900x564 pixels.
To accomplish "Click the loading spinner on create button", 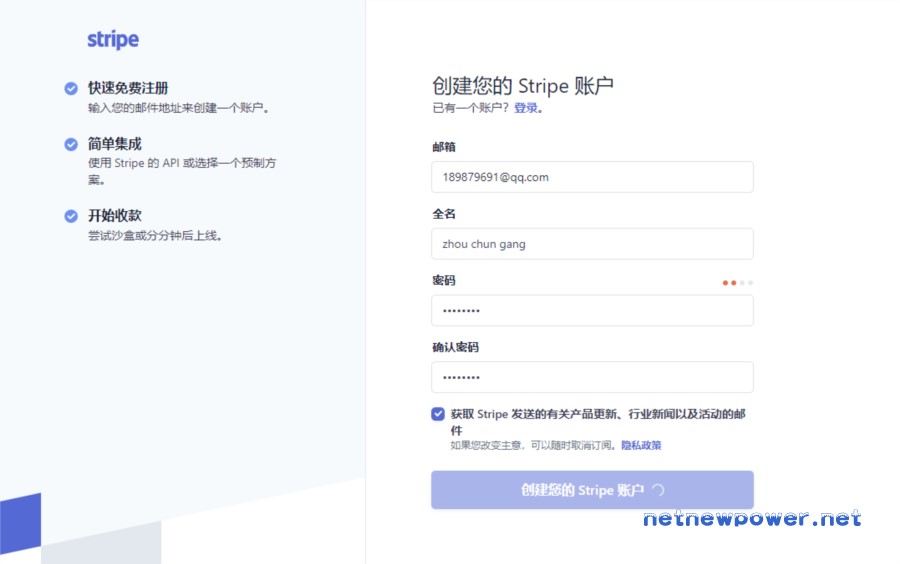I will [658, 490].
